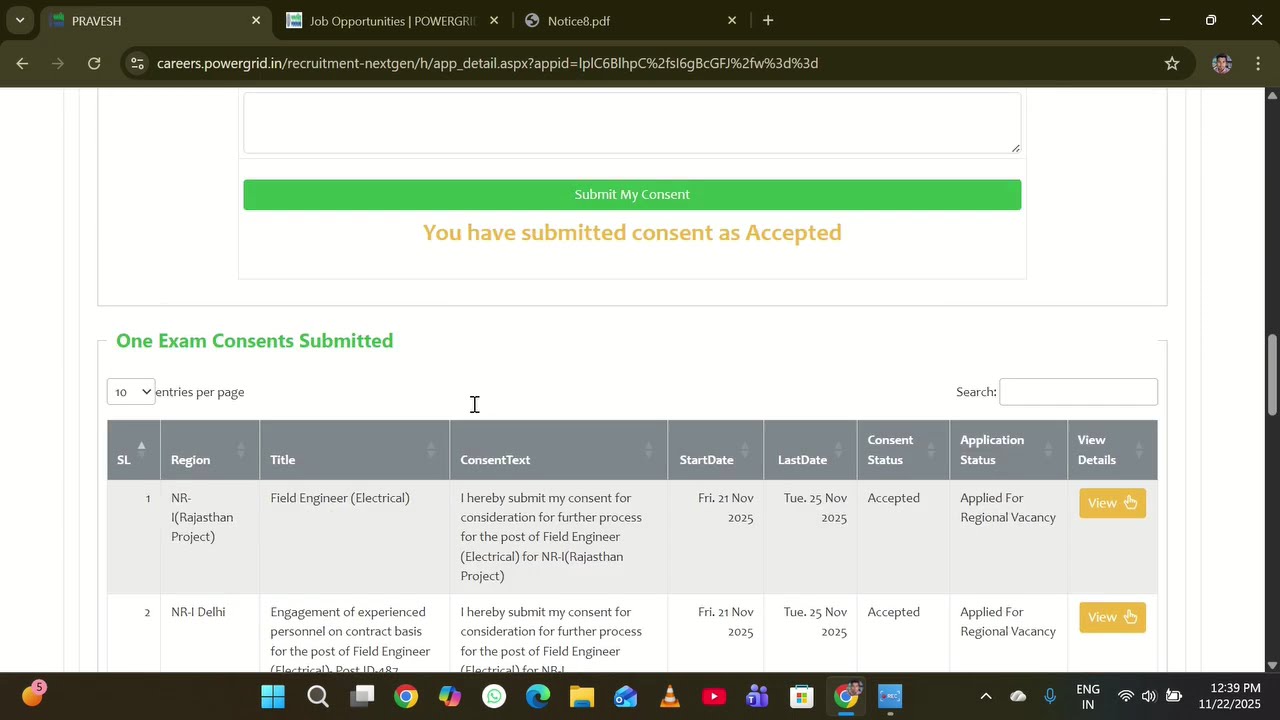Sort table by Consent Status column

(x=903, y=450)
